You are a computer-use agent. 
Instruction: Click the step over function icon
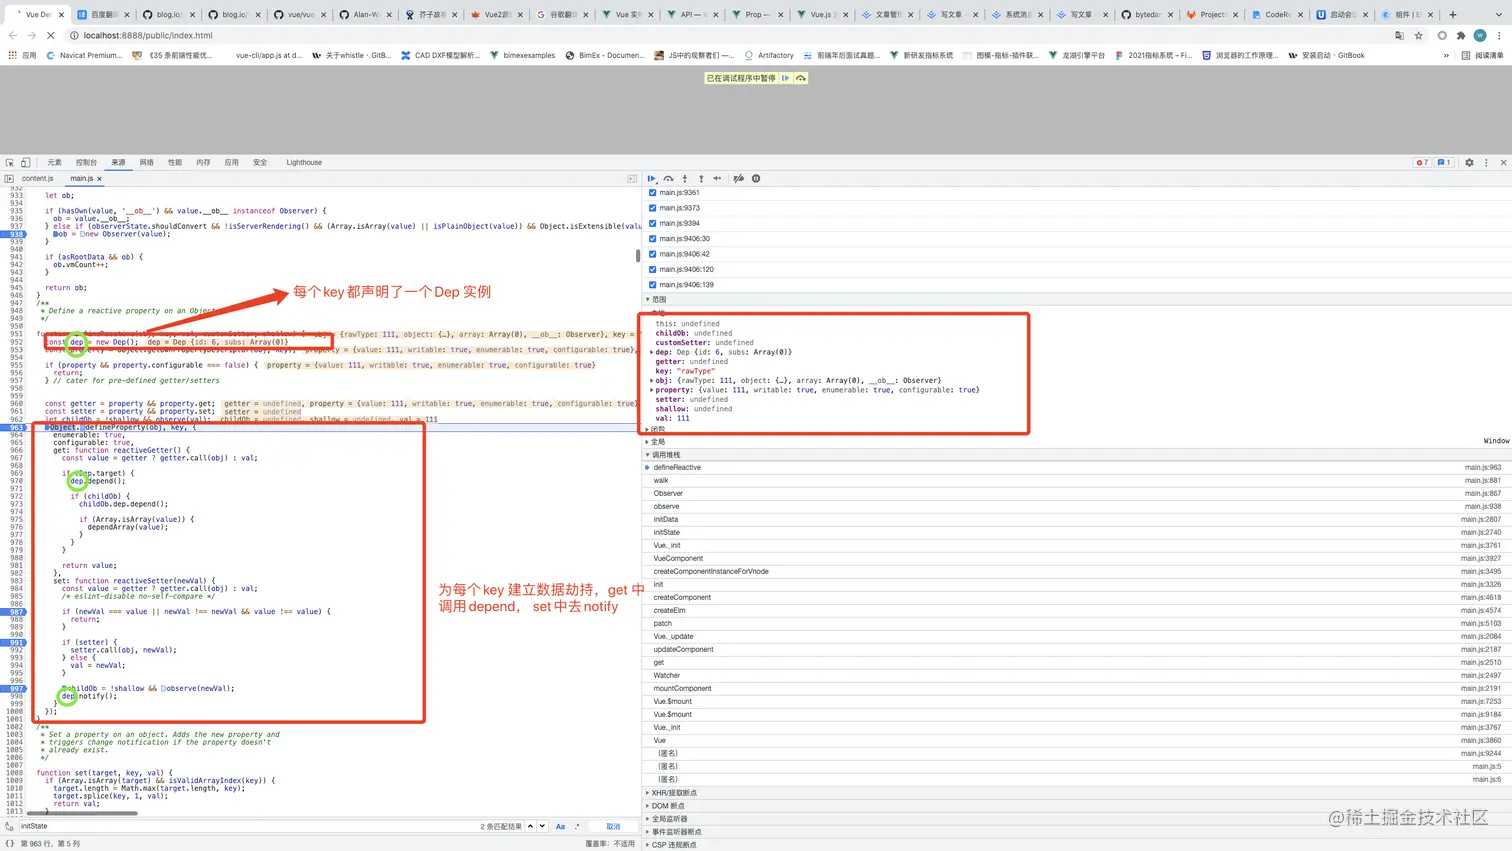(669, 179)
